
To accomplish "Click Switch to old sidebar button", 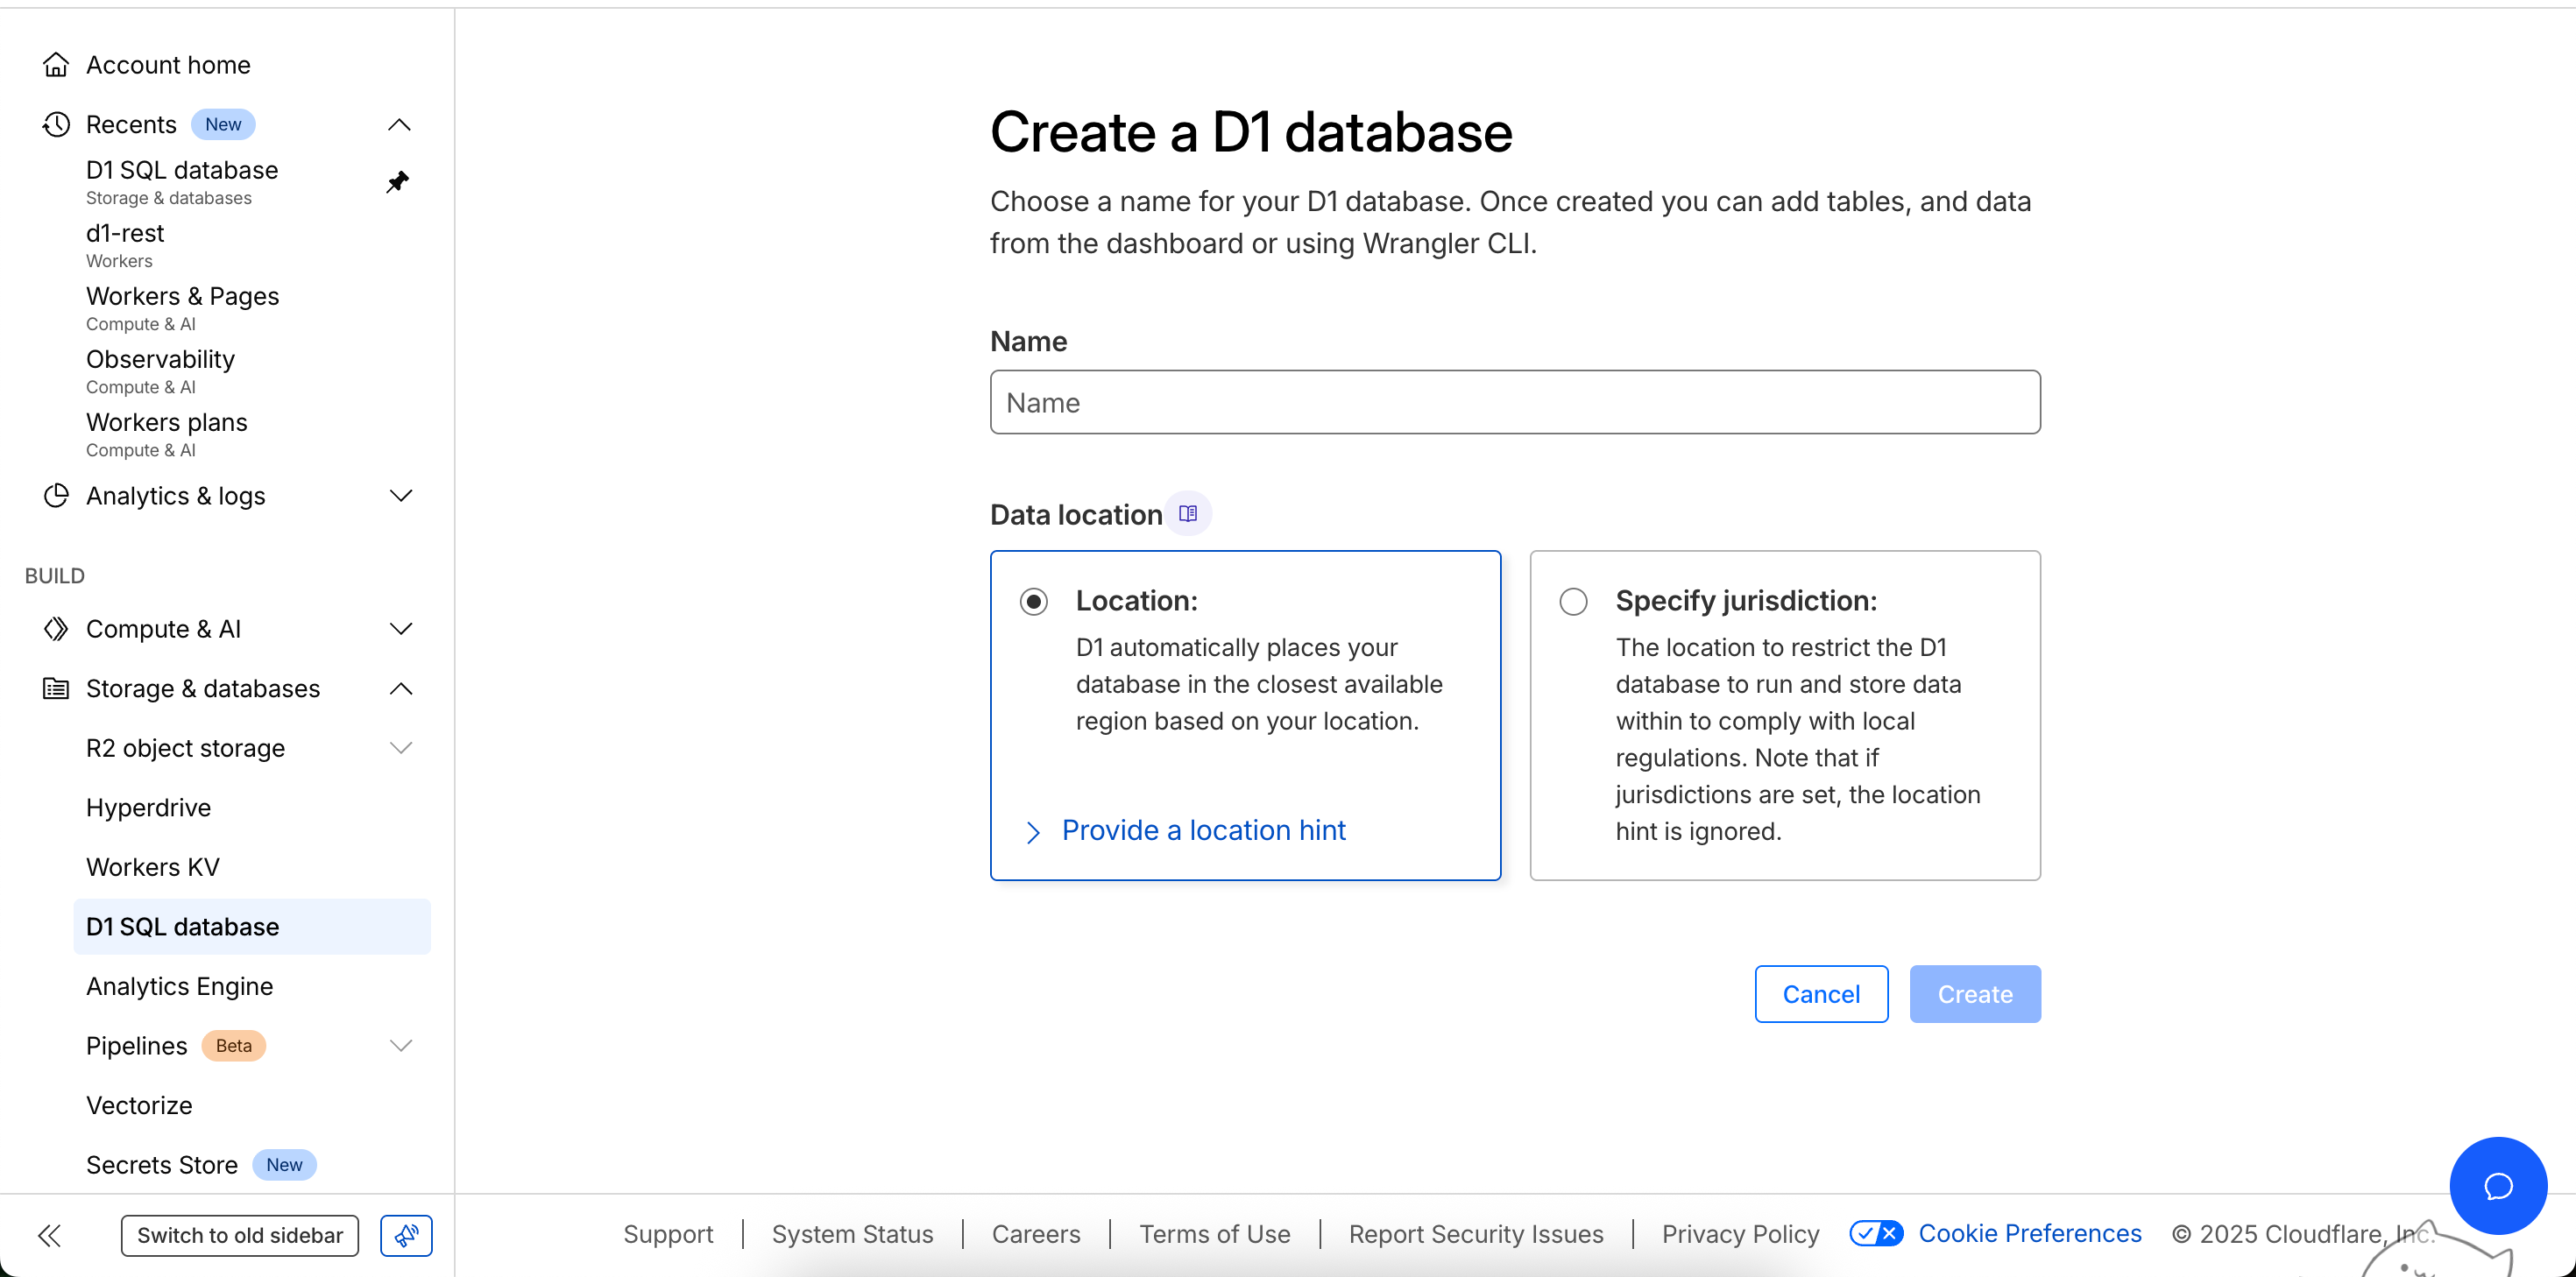I will click(x=240, y=1235).
